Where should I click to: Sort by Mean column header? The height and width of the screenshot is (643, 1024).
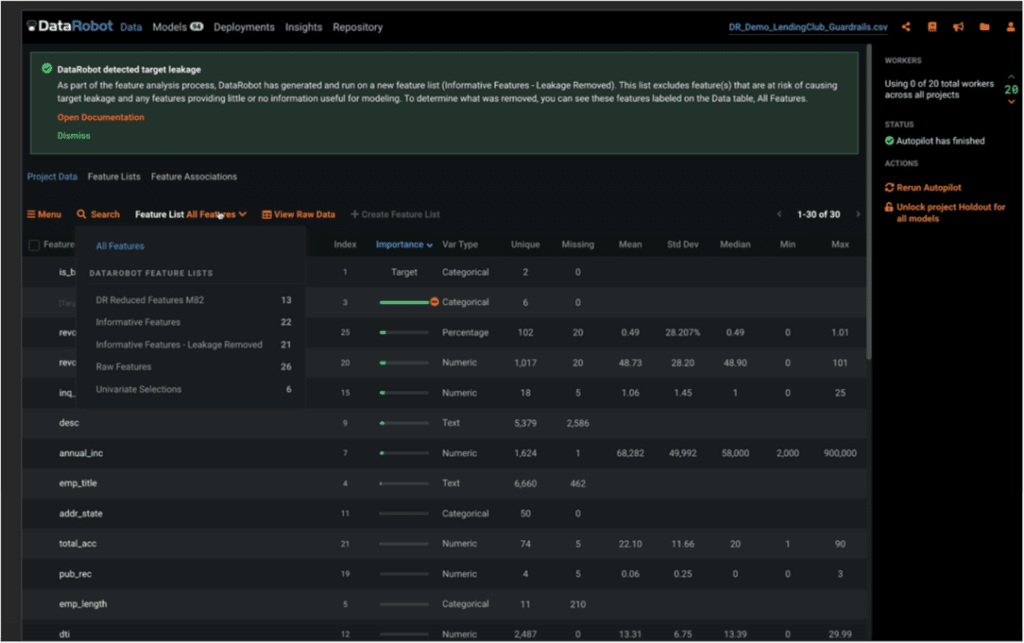[x=630, y=244]
